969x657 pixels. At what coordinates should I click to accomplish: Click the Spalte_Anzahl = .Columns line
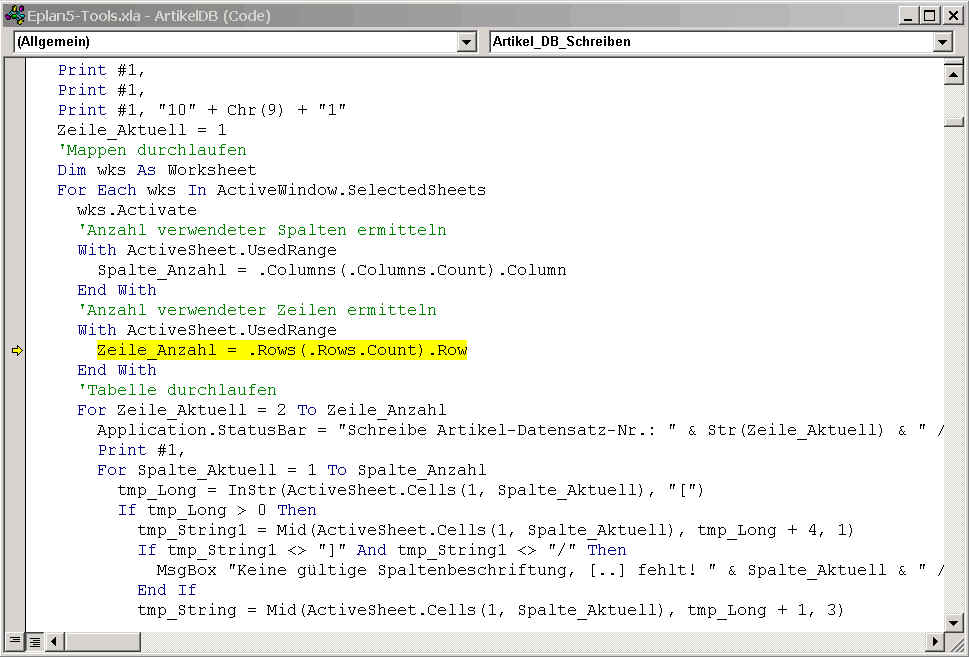[x=332, y=270]
